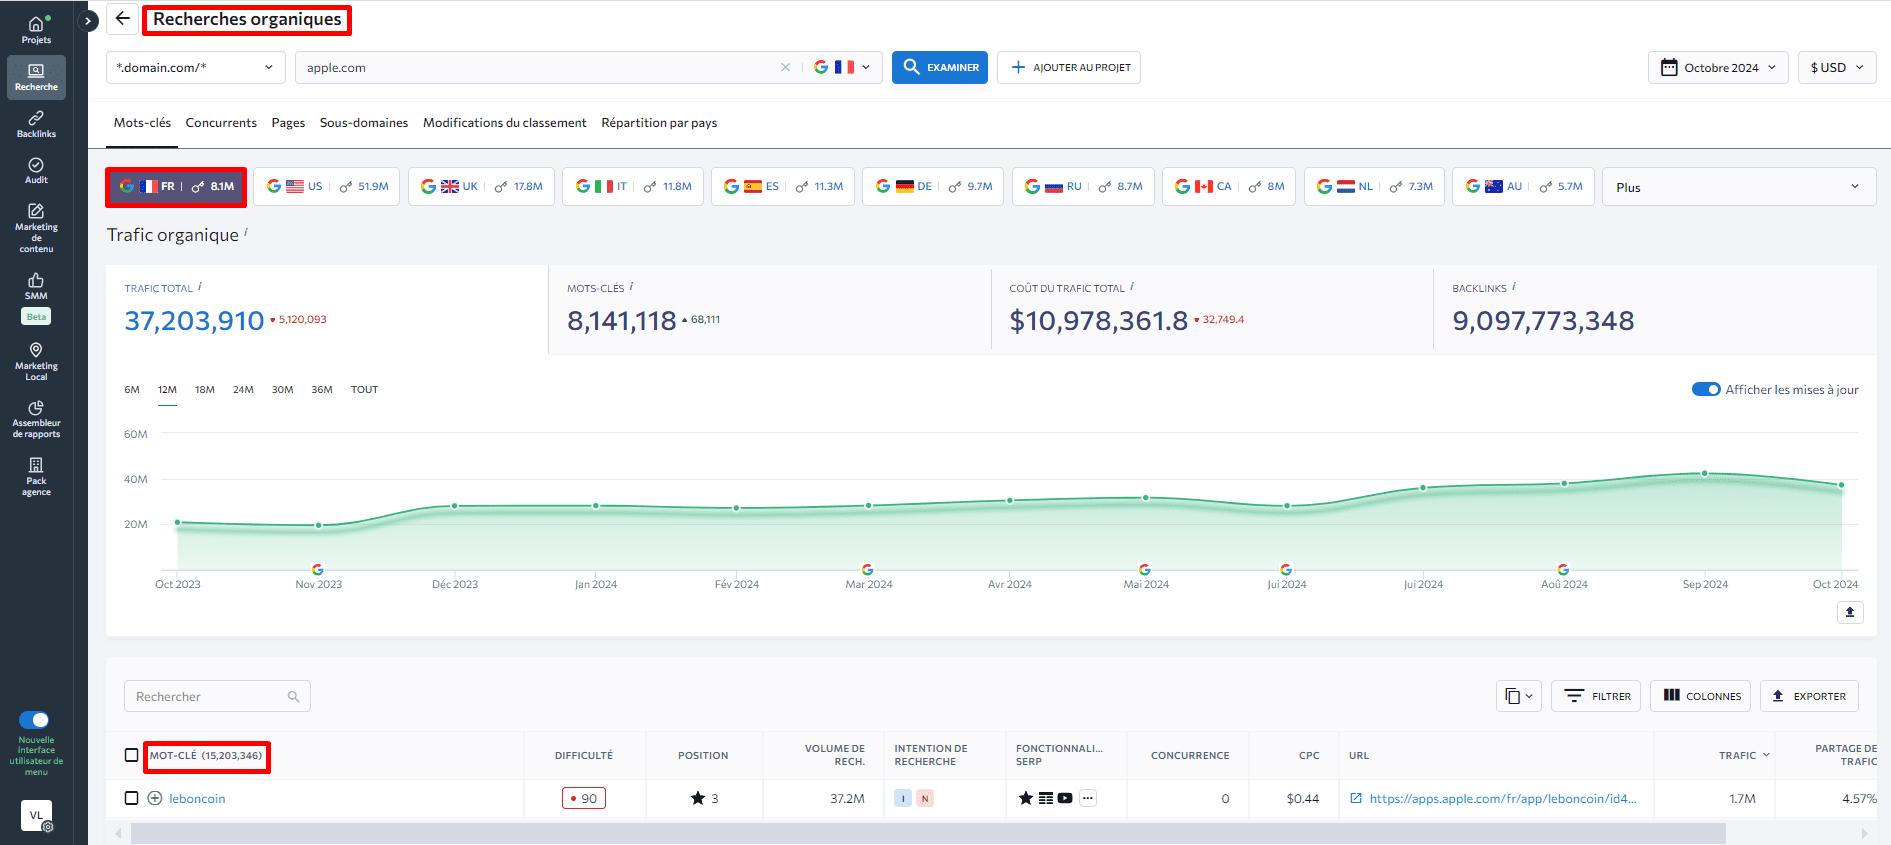This screenshot has width=1891, height=845.
Task: Click the EXAMINER button
Action: 940,68
